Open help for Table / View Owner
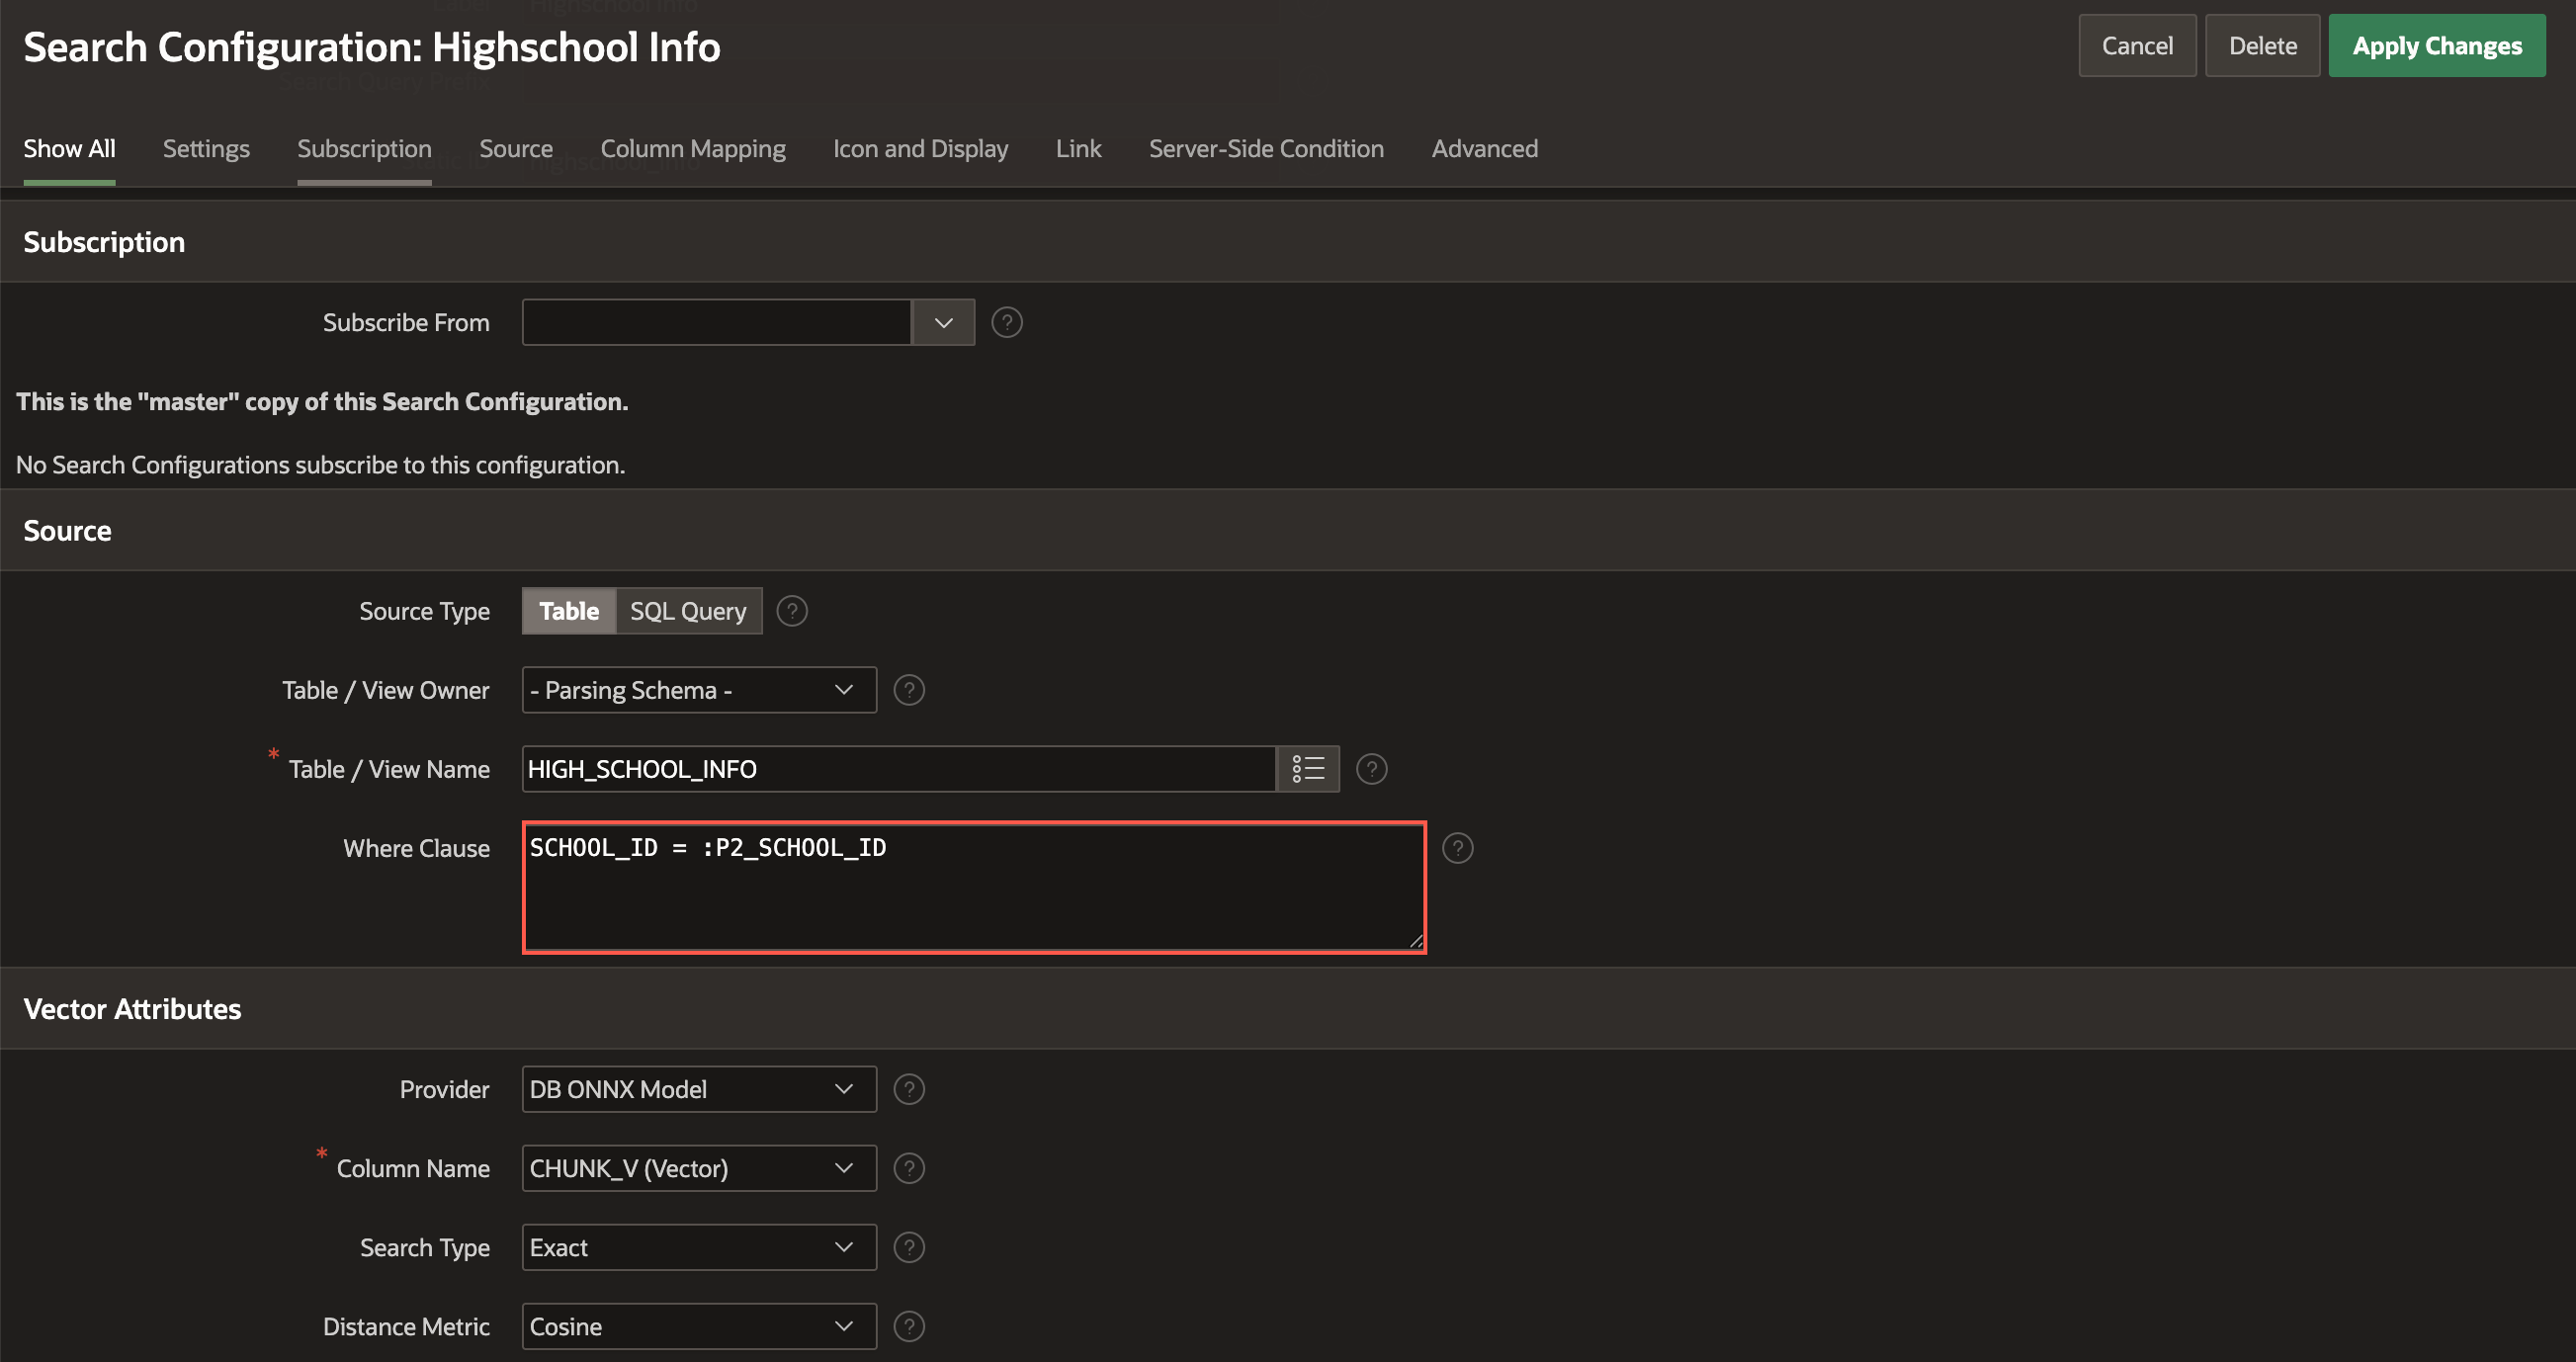Viewport: 2576px width, 1362px height. click(x=908, y=689)
